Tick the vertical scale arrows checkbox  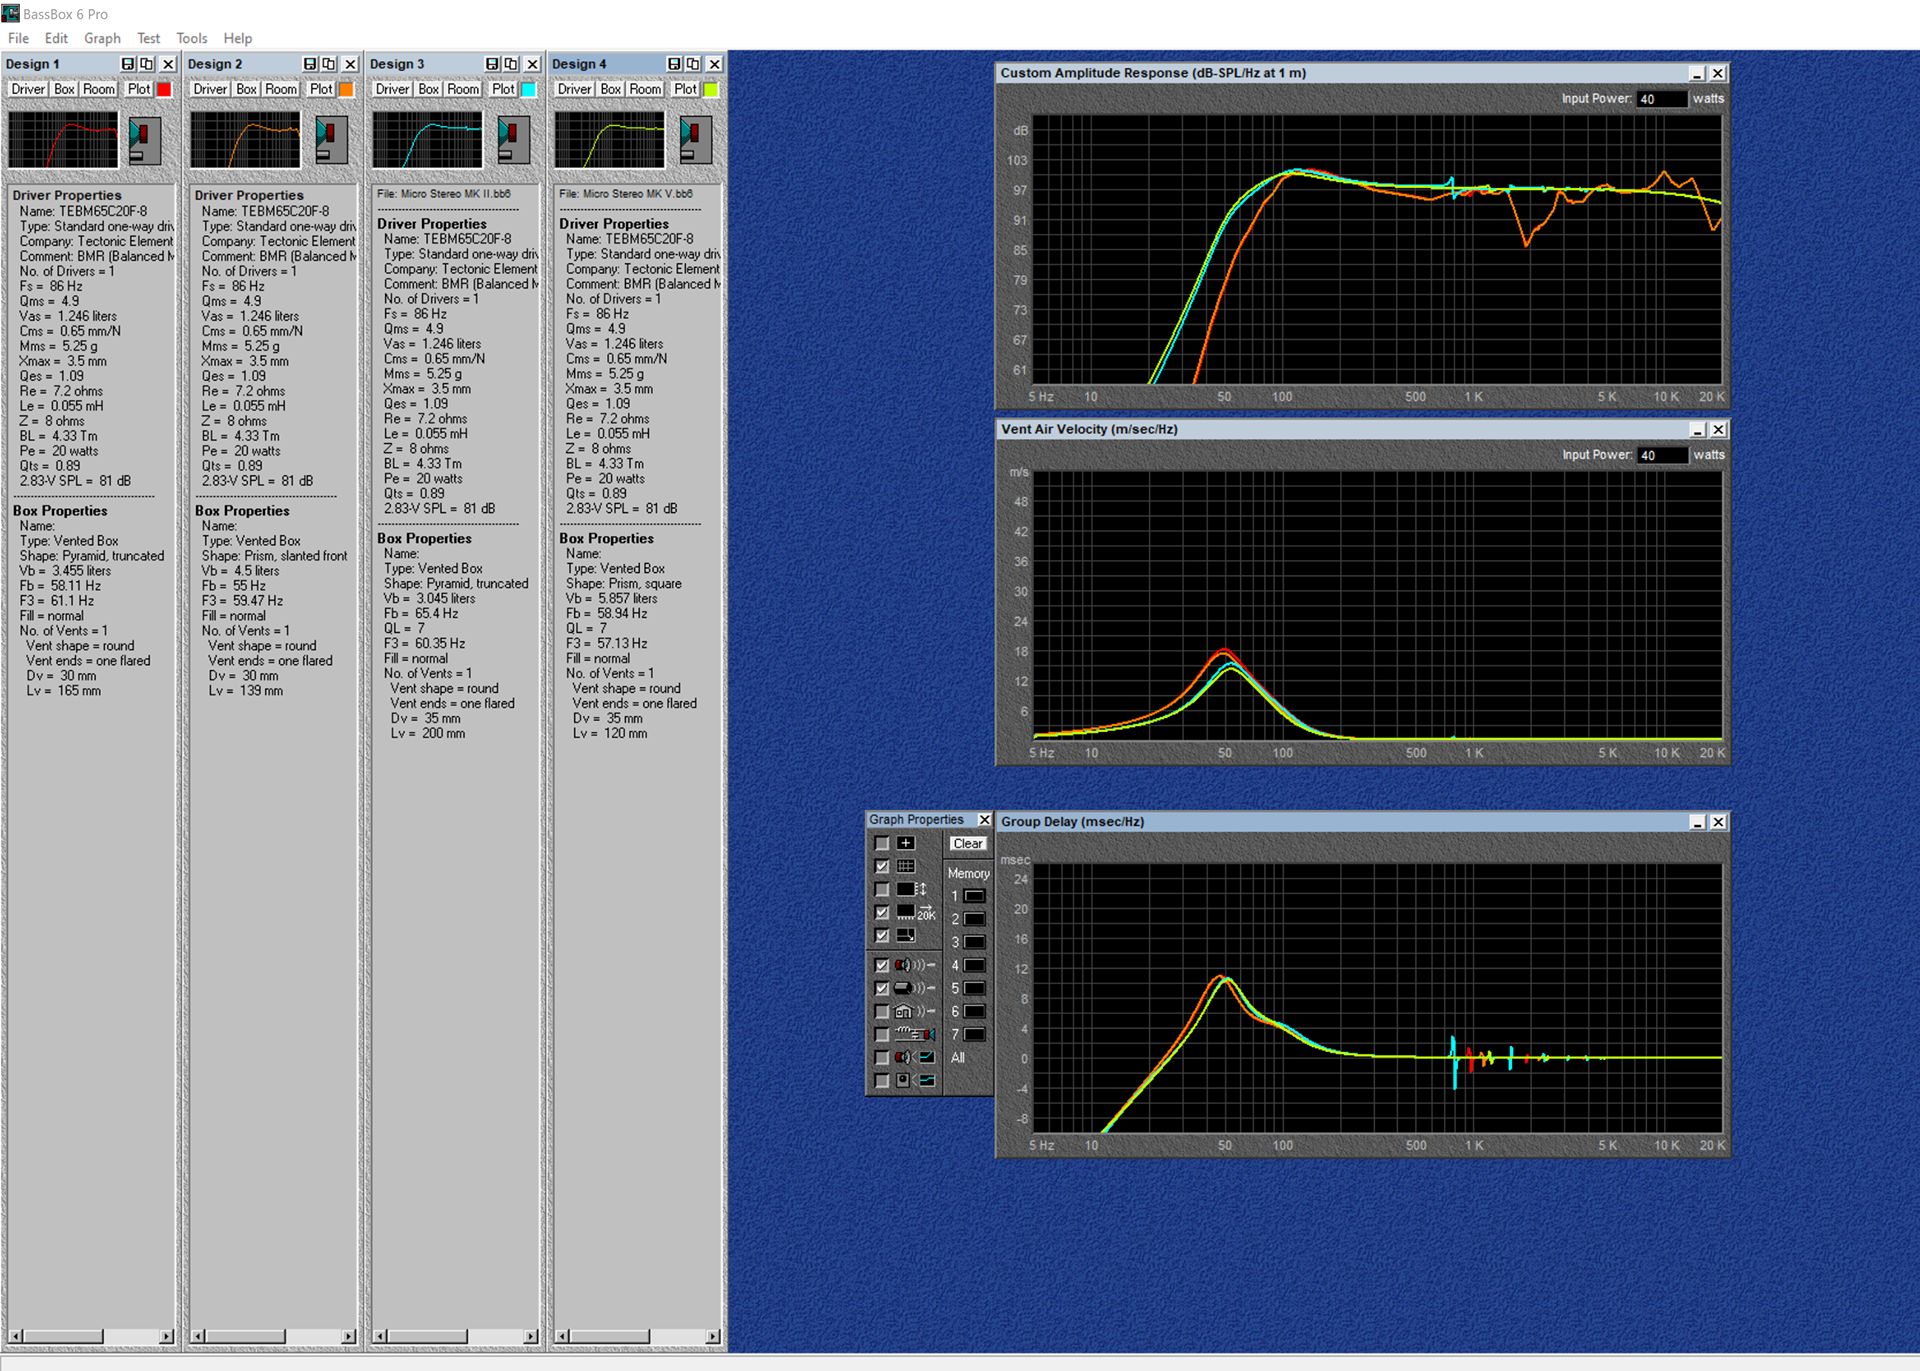coord(881,889)
